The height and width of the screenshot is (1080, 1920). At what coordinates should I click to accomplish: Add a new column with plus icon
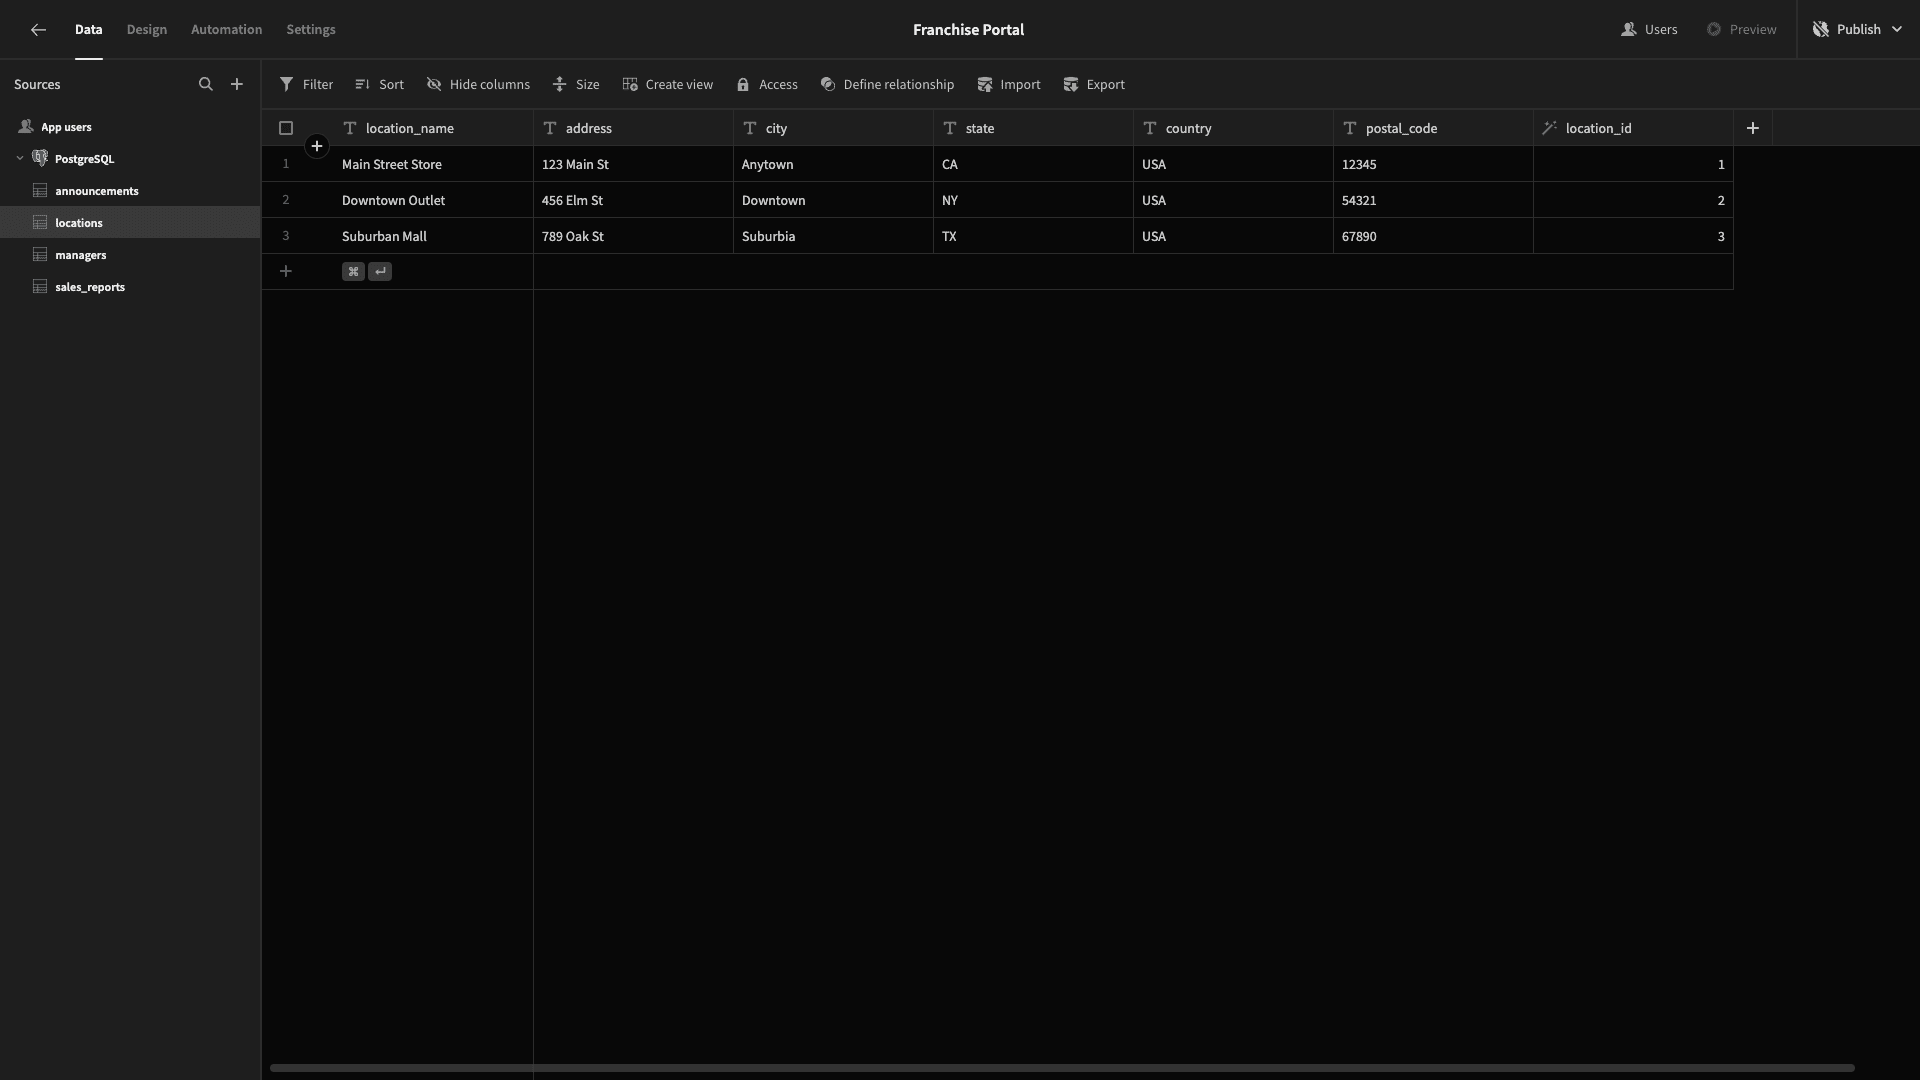(x=1752, y=128)
